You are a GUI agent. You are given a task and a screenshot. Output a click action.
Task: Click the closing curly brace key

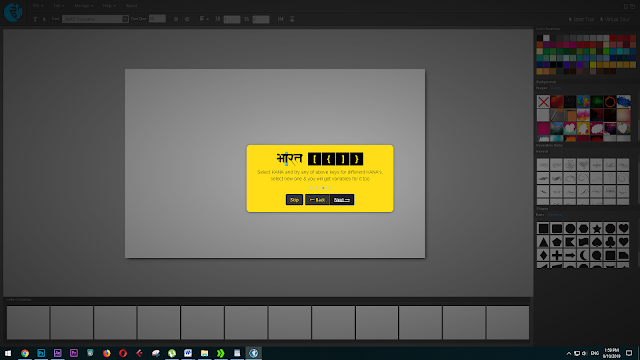356,159
